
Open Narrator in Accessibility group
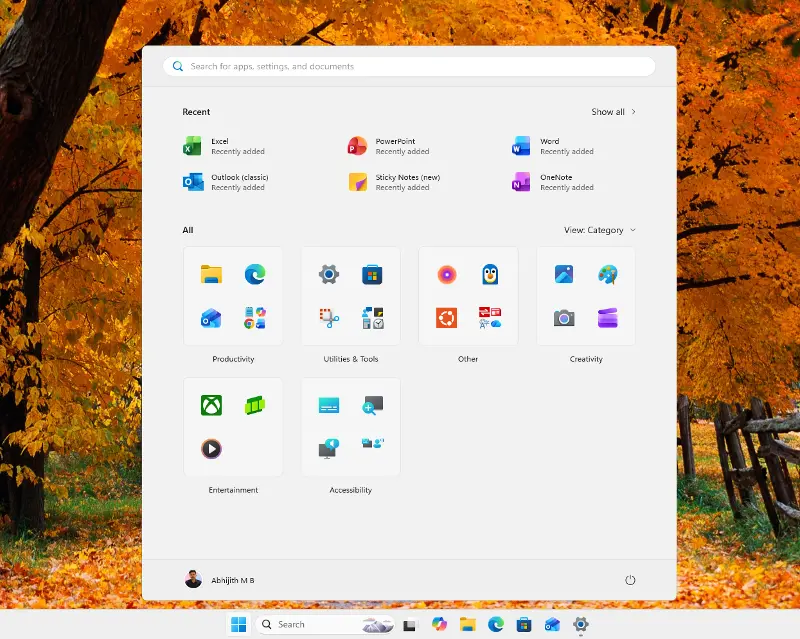[329, 449]
